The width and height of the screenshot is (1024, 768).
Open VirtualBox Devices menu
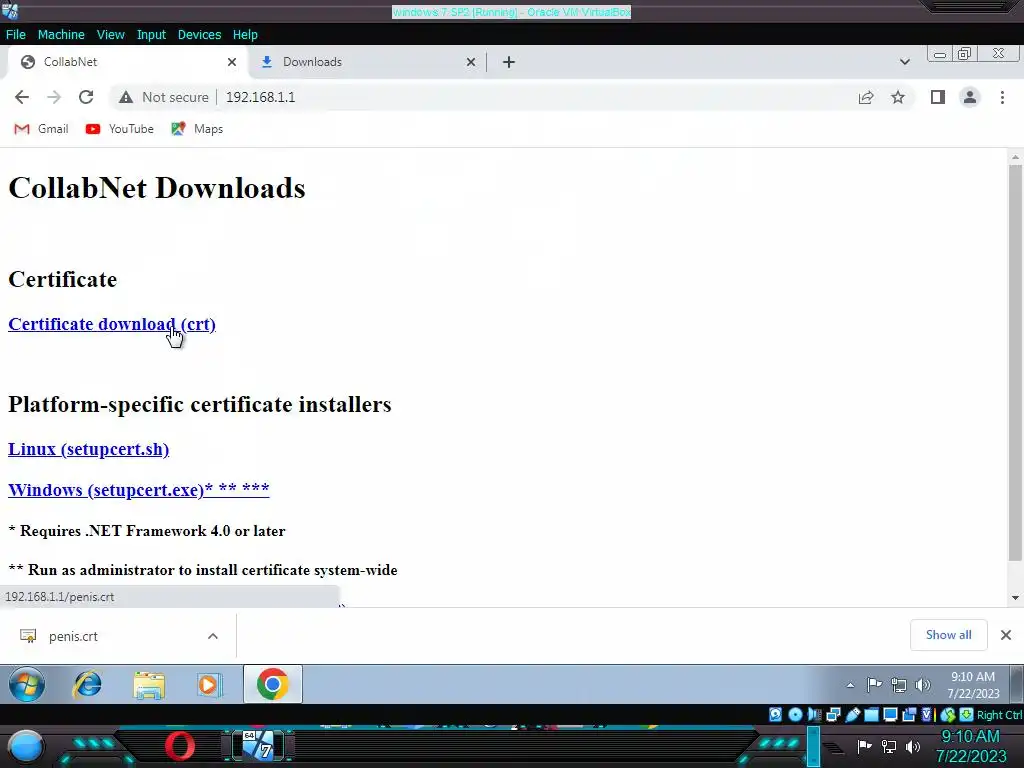point(199,35)
